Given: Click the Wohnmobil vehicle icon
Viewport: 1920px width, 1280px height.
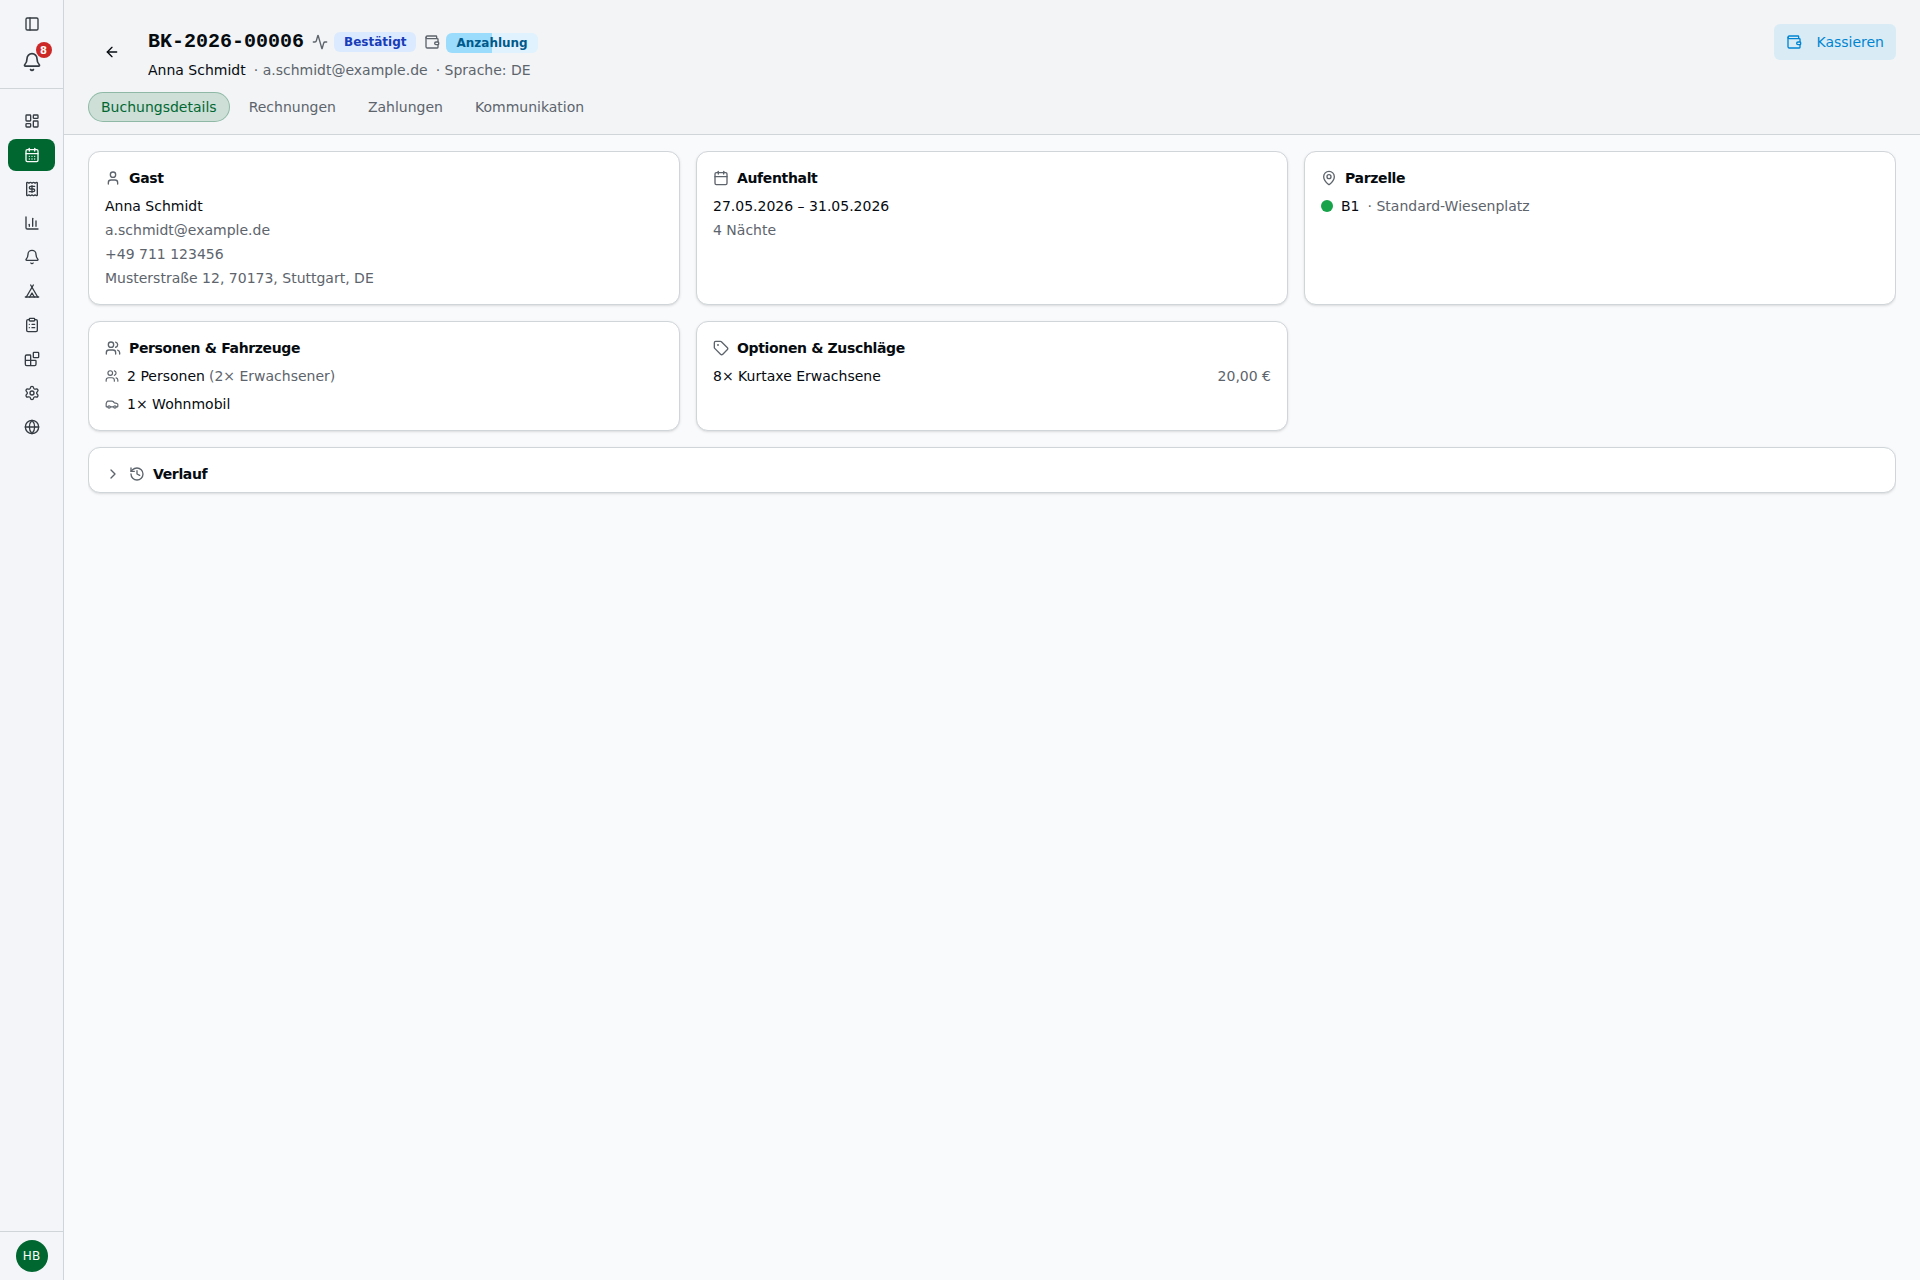Looking at the screenshot, I should click(x=112, y=404).
